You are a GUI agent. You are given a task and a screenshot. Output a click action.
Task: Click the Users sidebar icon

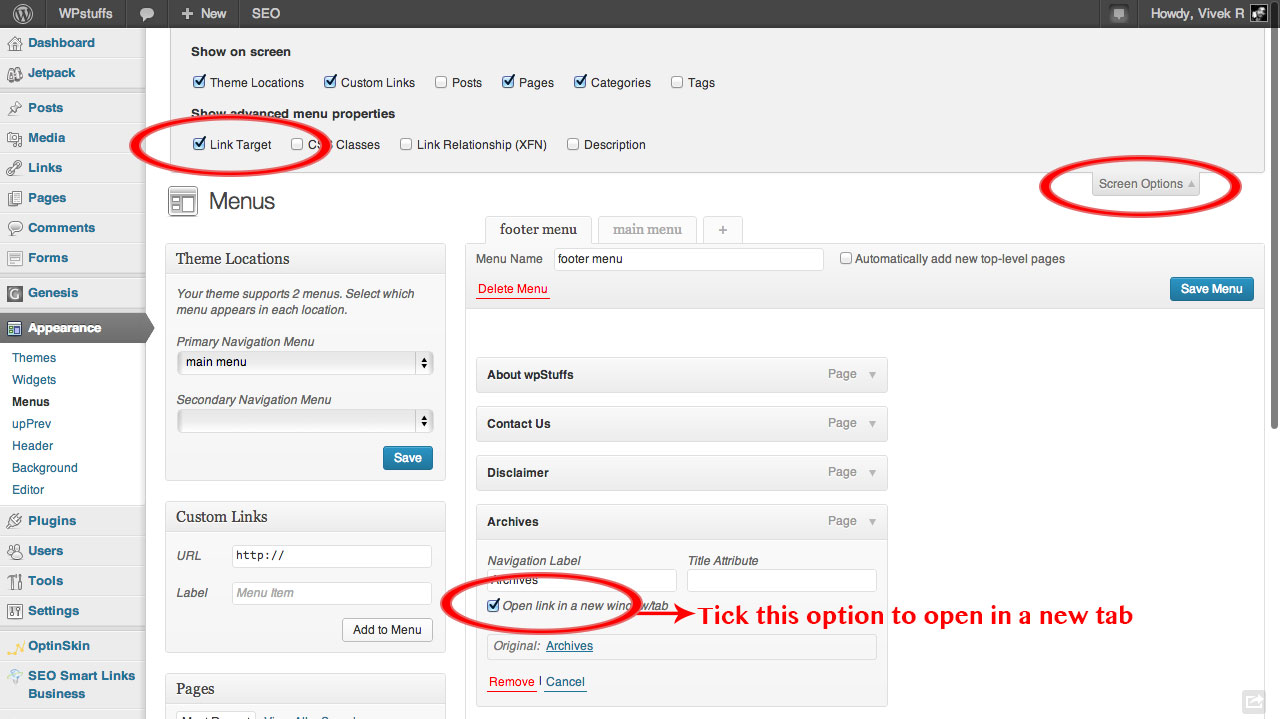point(14,551)
